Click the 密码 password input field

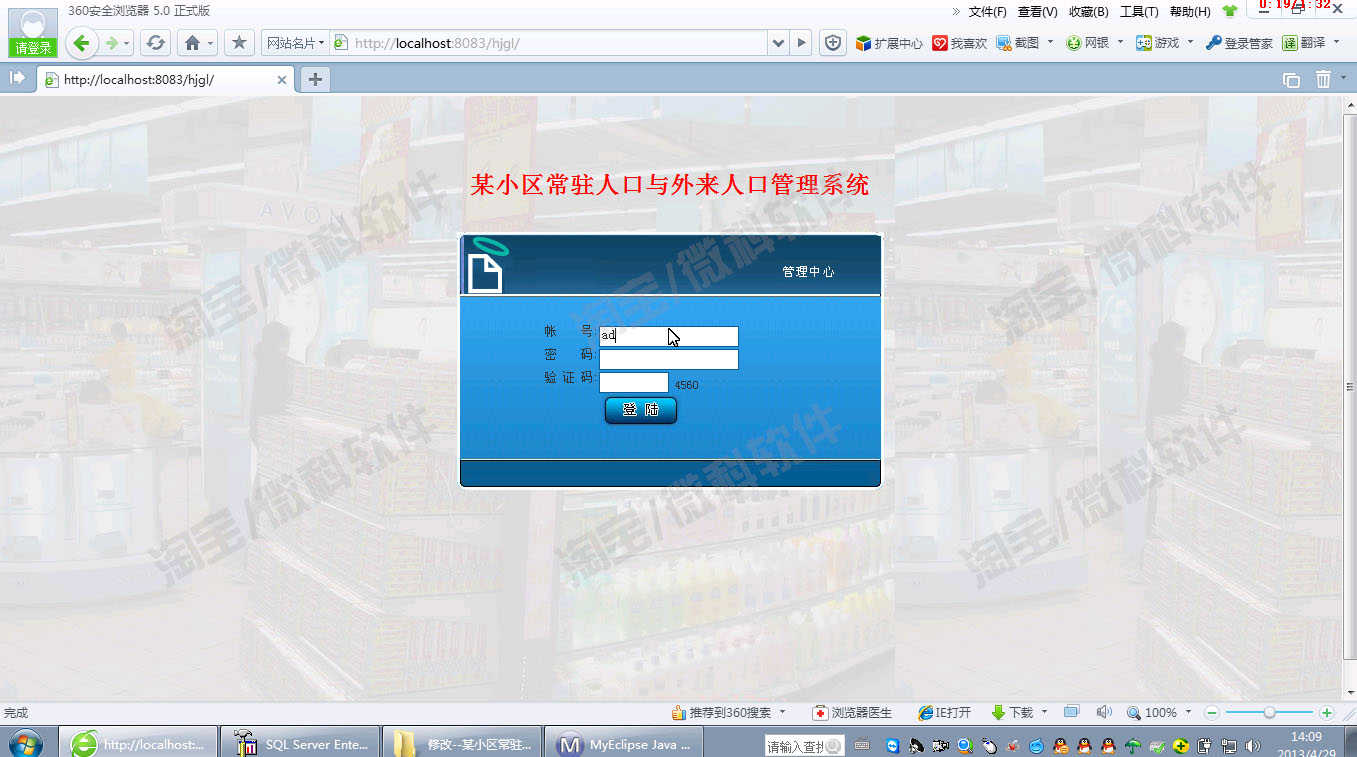tap(668, 359)
